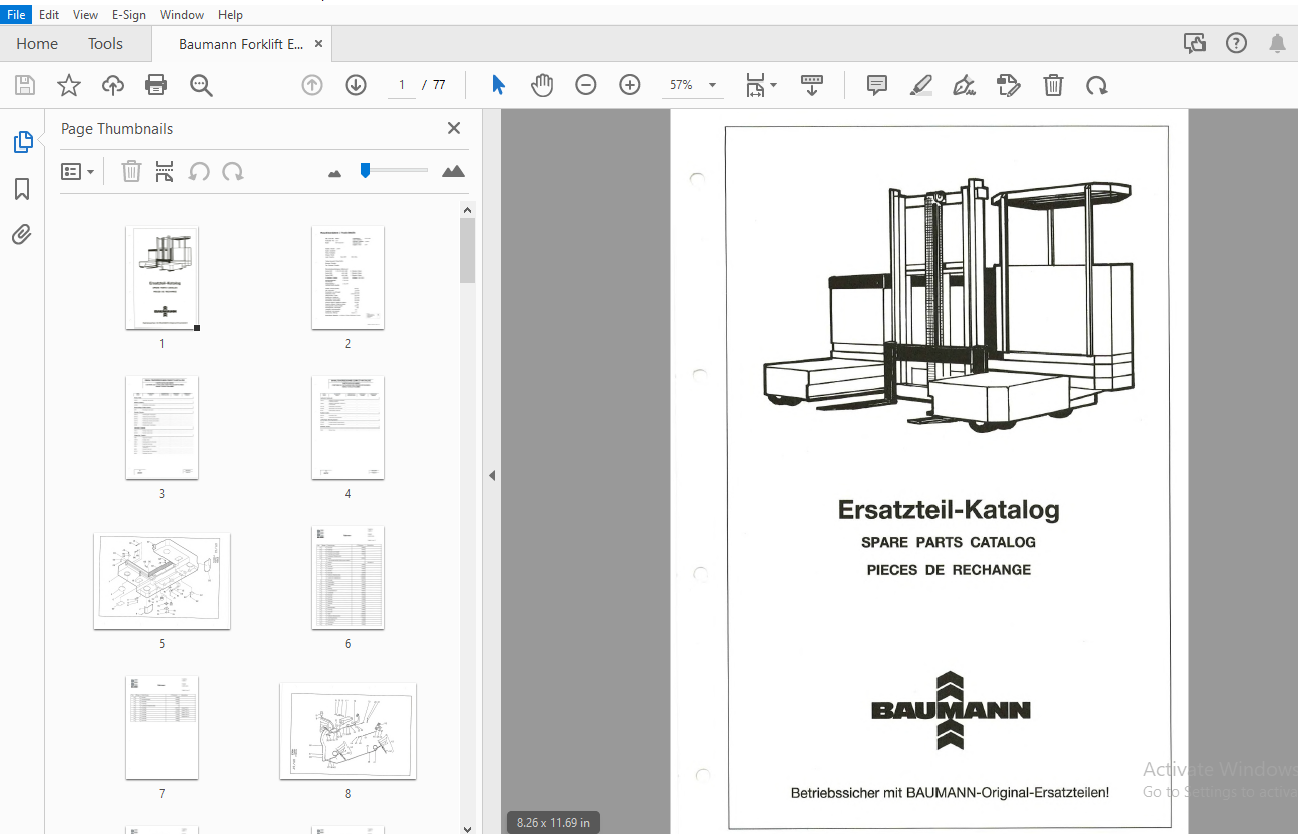This screenshot has height=834, width=1298.
Task: Click the scrolling mode keyboard icon
Action: [812, 85]
